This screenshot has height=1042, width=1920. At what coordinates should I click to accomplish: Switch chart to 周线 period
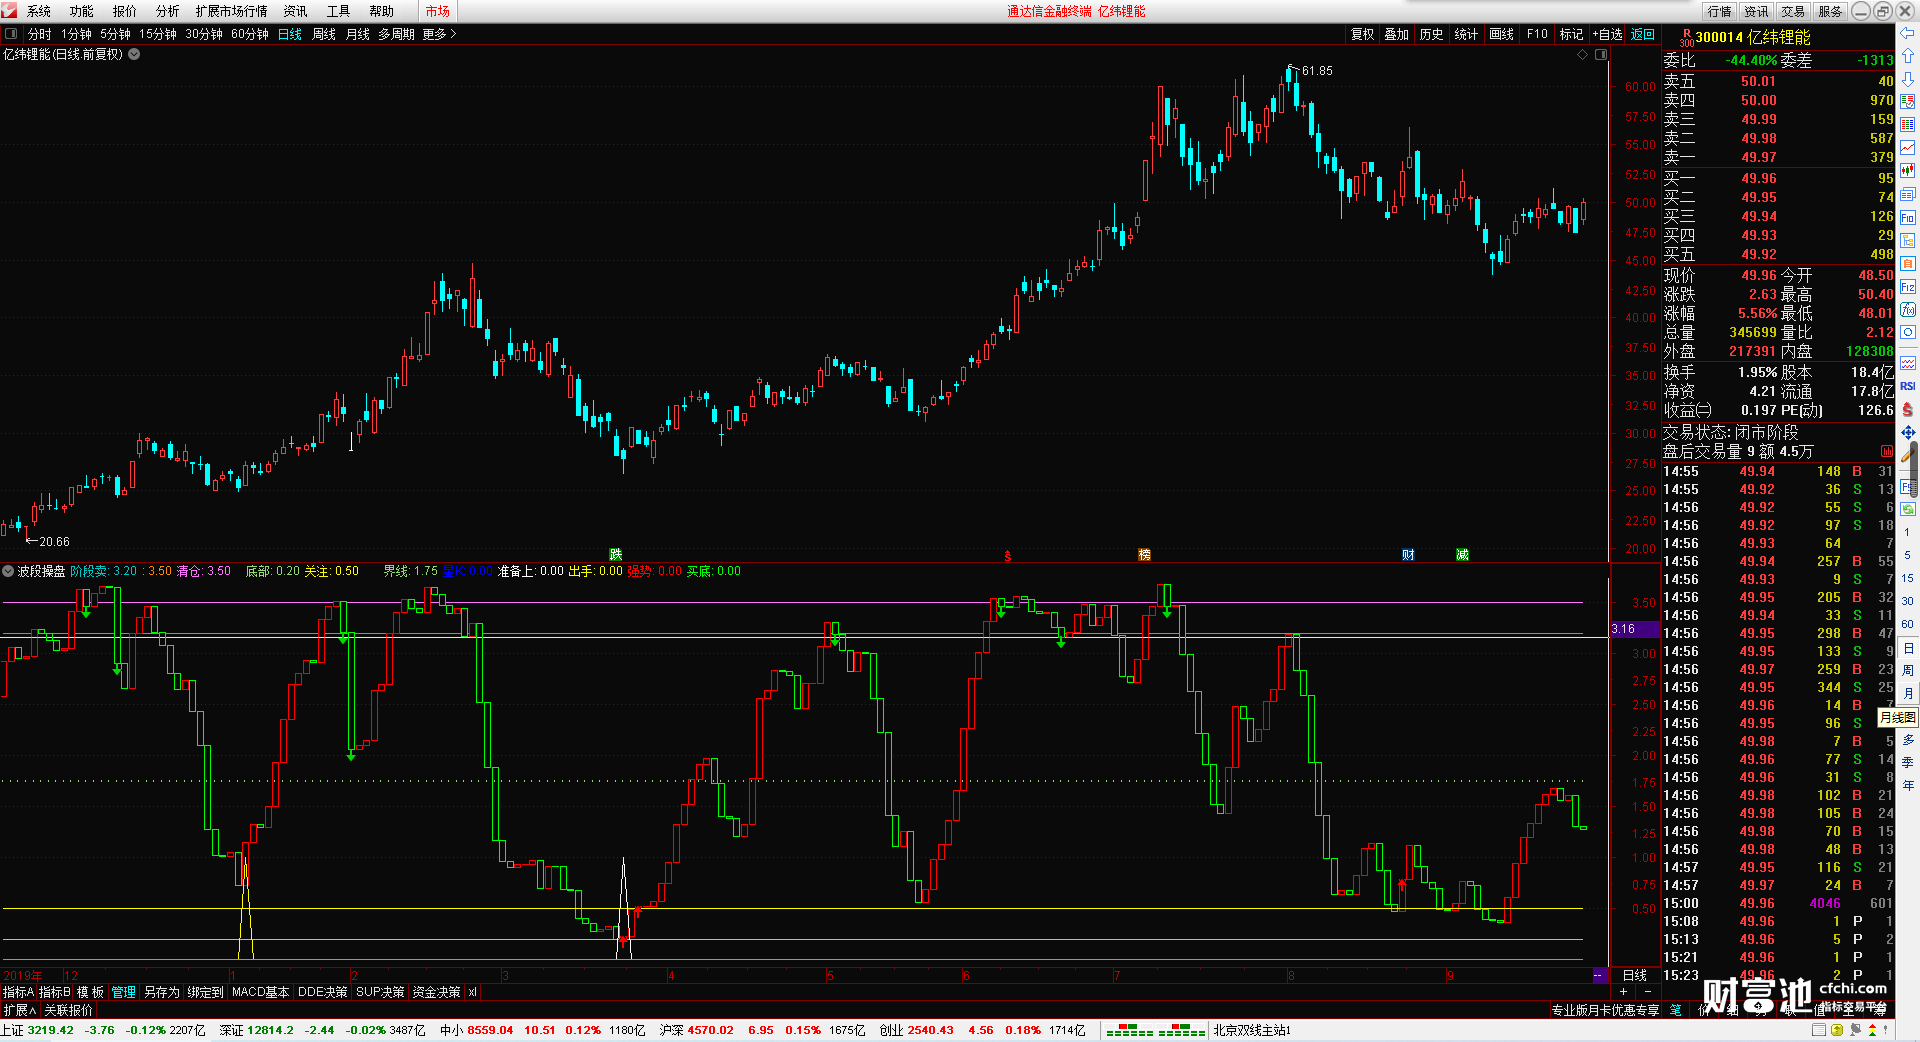click(324, 34)
